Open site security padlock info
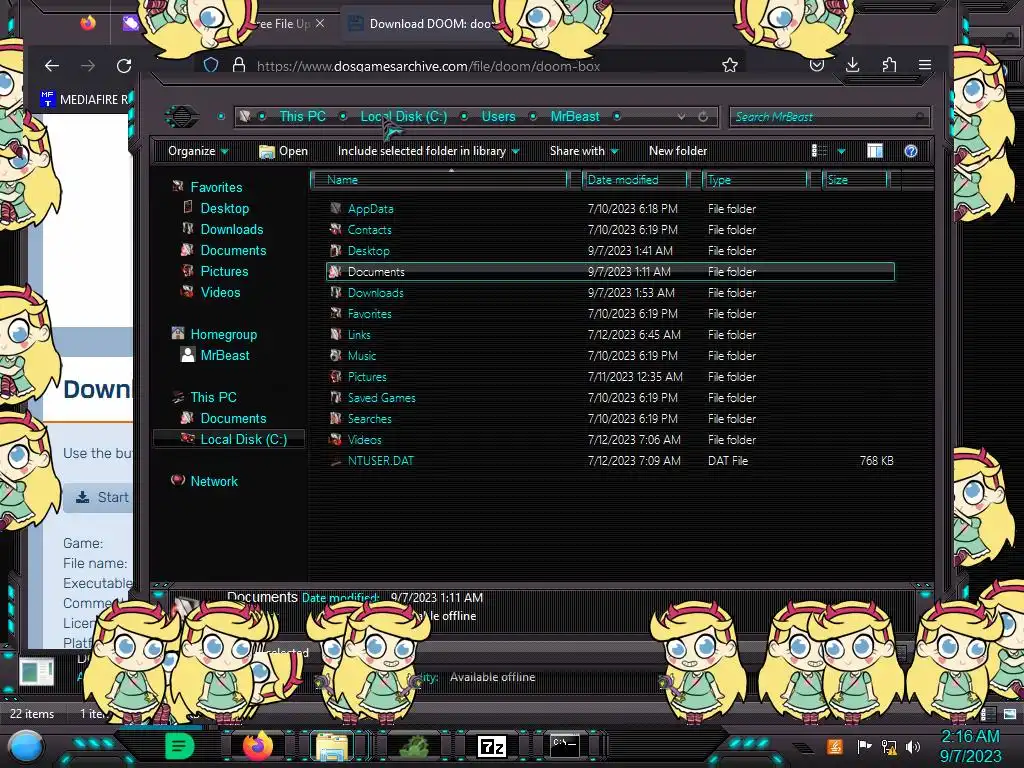 [x=239, y=65]
